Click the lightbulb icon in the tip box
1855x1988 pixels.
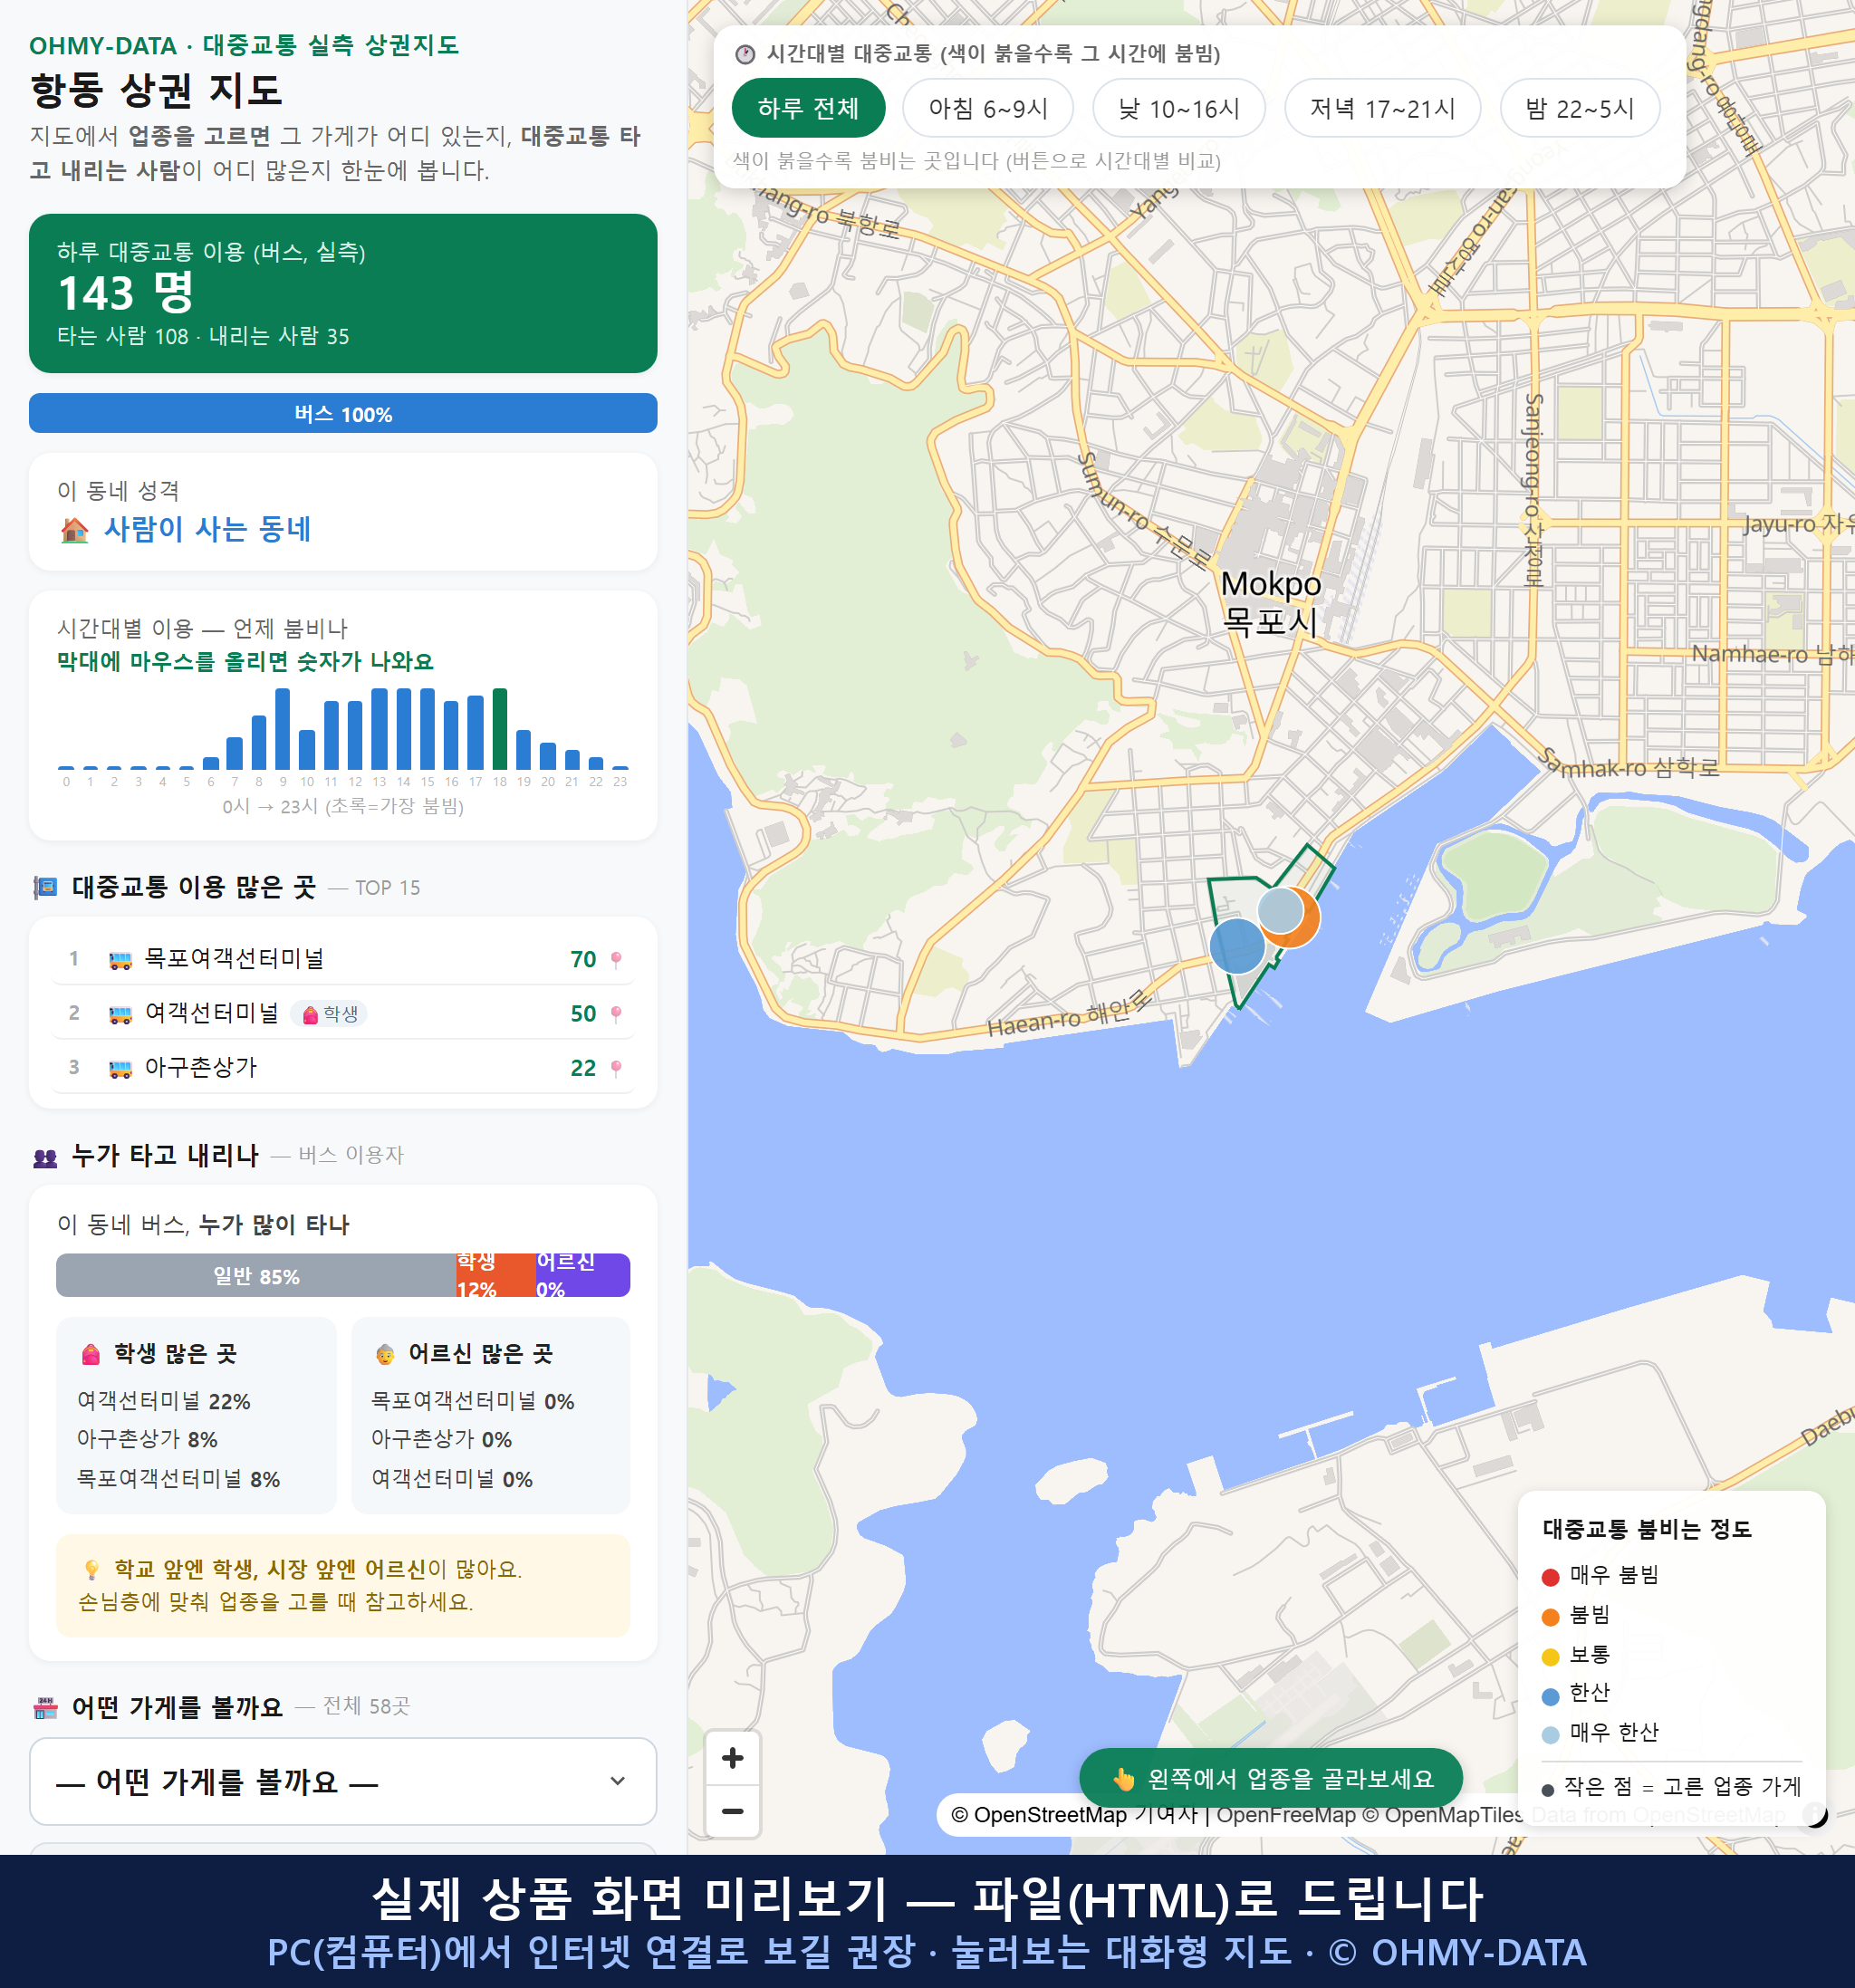tap(91, 1569)
